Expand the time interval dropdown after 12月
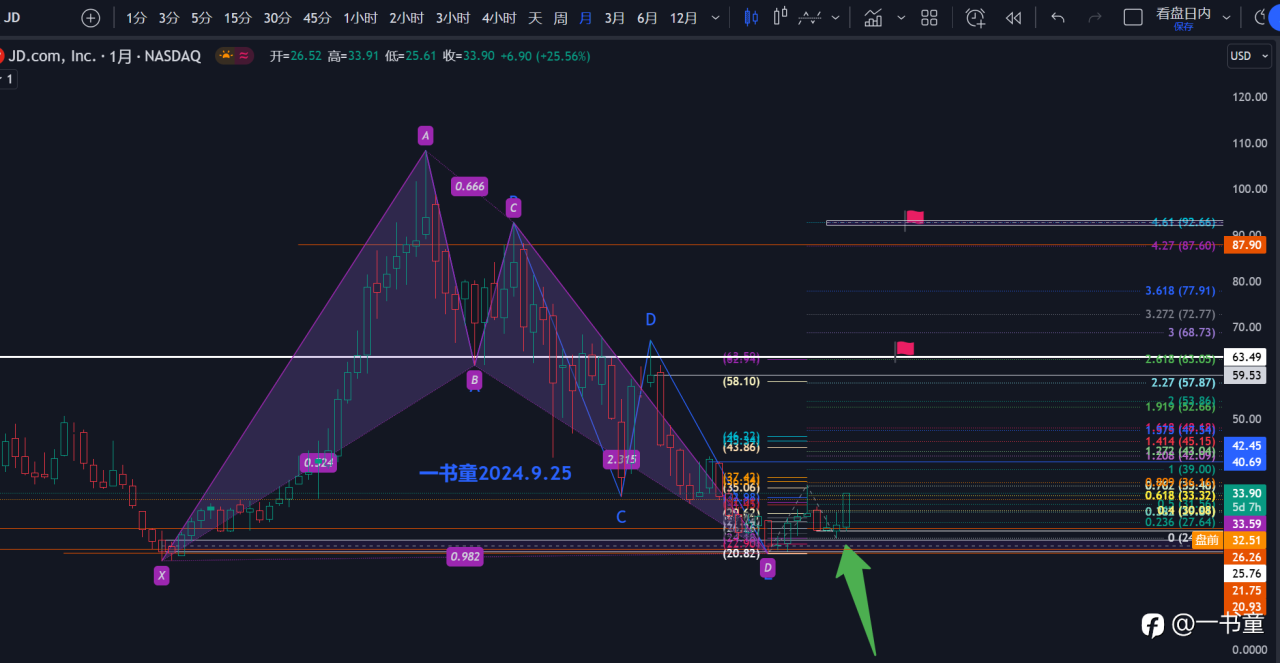Viewport: 1280px width, 663px height. pyautogui.click(x=715, y=18)
